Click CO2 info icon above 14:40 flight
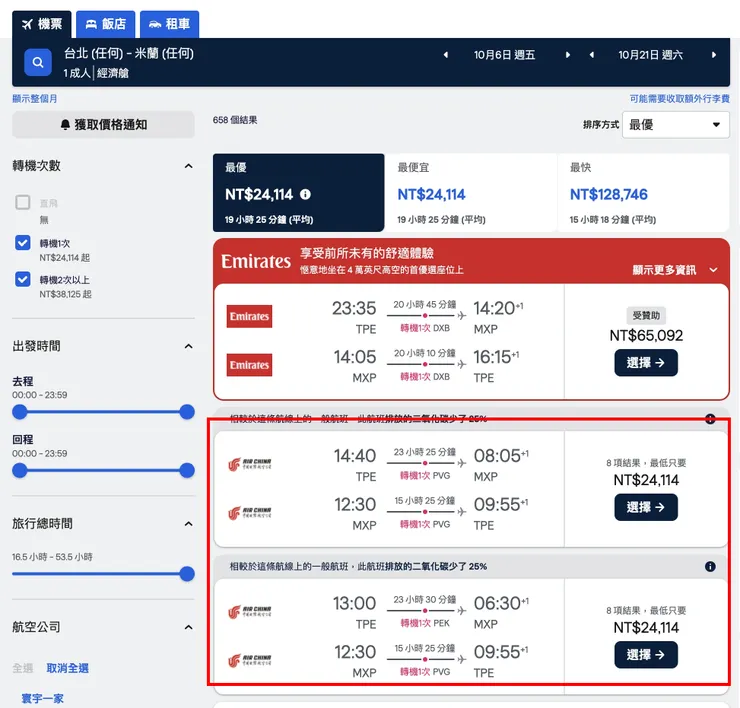Image resolution: width=740 pixels, height=708 pixels. click(x=710, y=419)
